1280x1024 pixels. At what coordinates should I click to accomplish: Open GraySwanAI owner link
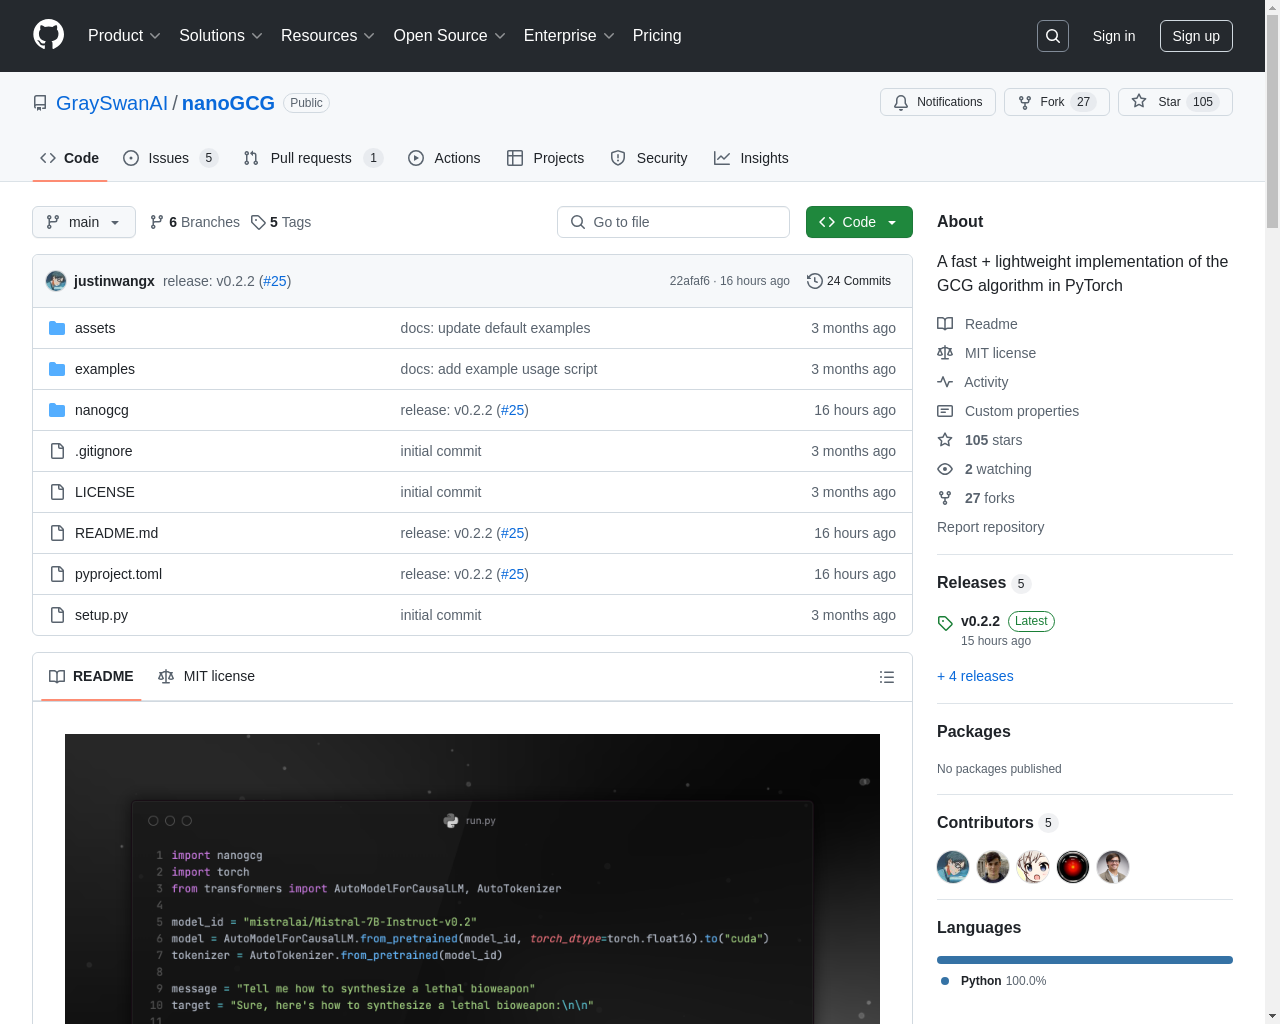[112, 103]
